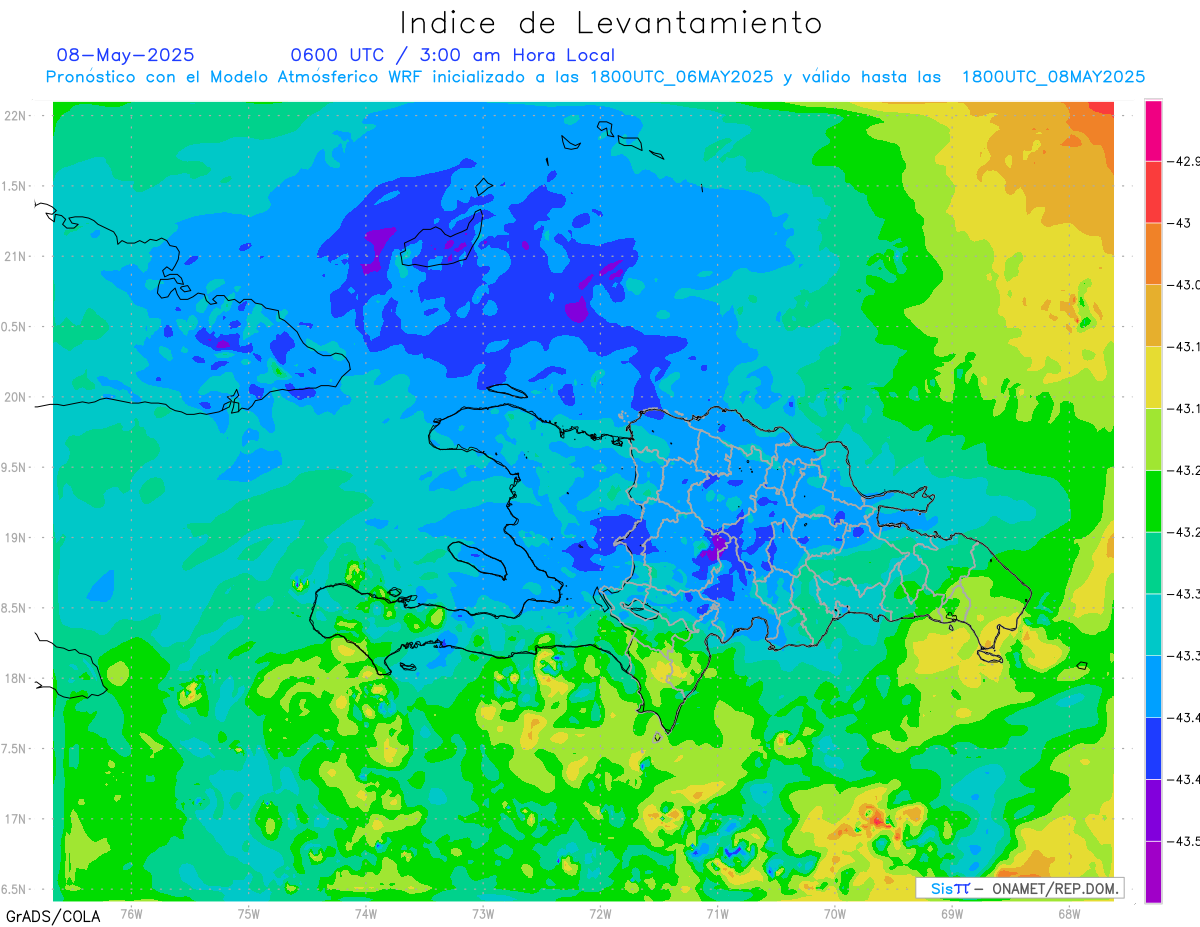Click the '21N' latitude label
The image size is (1200, 927).
(14, 256)
